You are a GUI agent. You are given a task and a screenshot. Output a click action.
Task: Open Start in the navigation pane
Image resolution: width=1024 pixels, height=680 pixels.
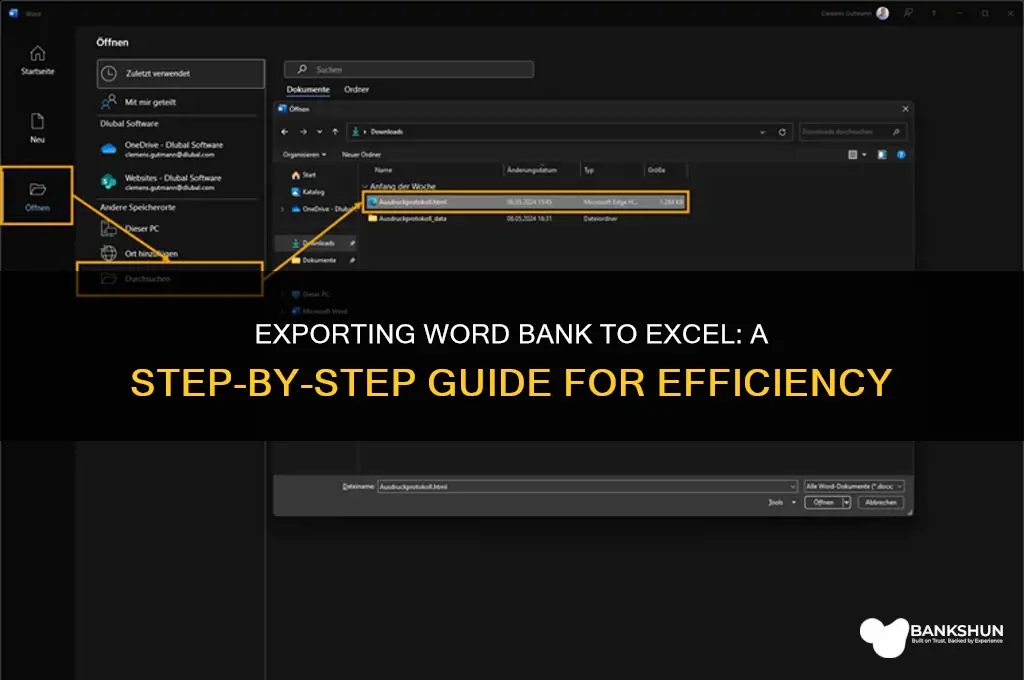pos(304,175)
